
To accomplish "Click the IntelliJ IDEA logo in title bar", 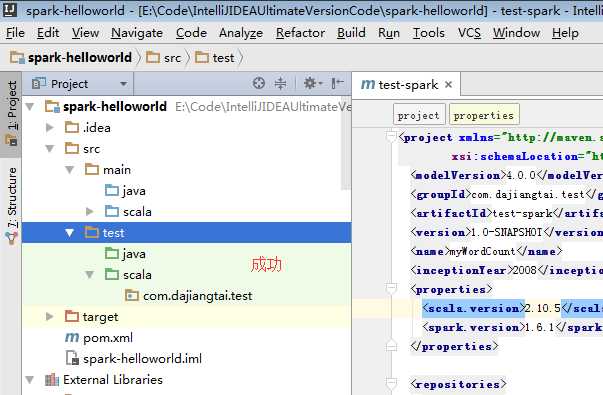I will (10, 9).
